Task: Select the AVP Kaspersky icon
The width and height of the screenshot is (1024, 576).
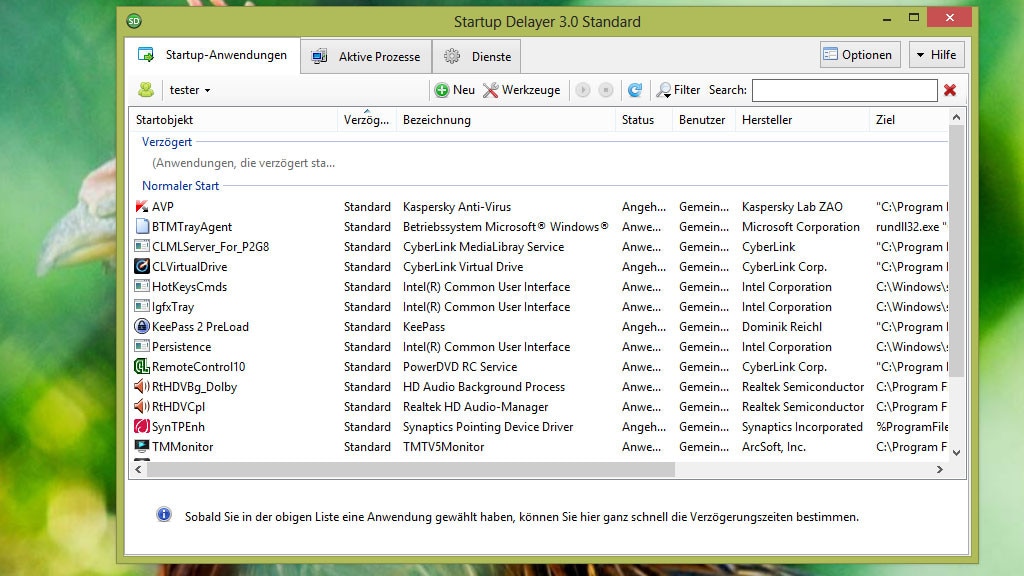Action: point(142,206)
